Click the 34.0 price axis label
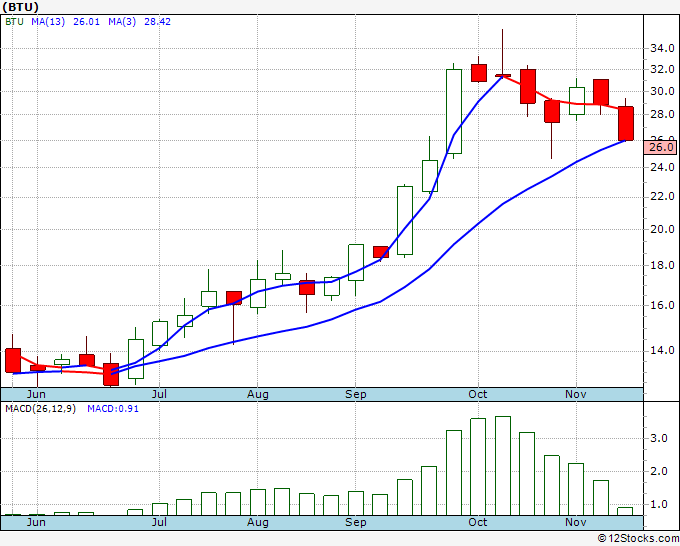 click(x=659, y=48)
